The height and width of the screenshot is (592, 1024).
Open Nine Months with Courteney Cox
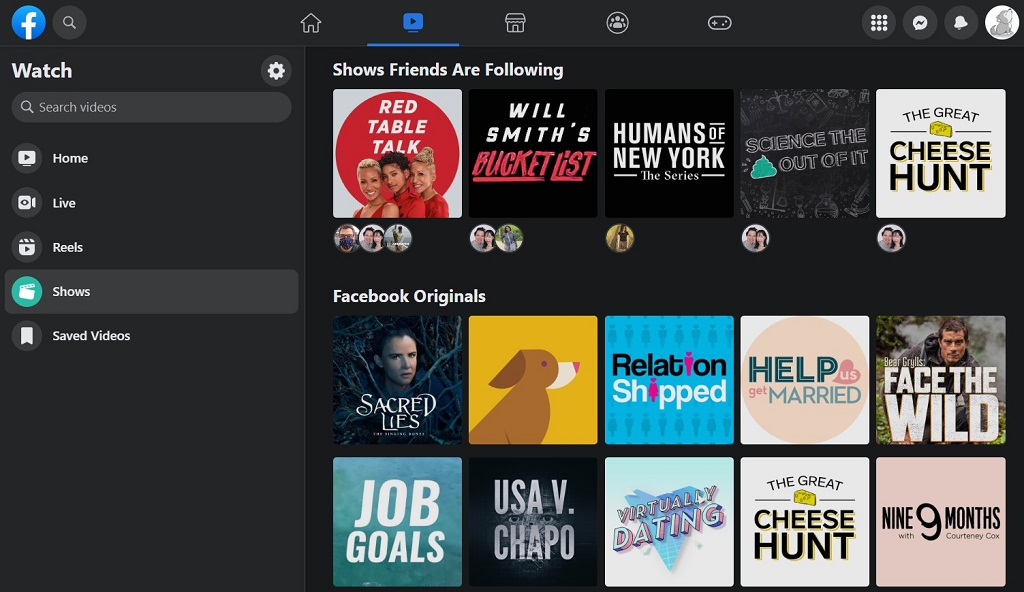(941, 522)
